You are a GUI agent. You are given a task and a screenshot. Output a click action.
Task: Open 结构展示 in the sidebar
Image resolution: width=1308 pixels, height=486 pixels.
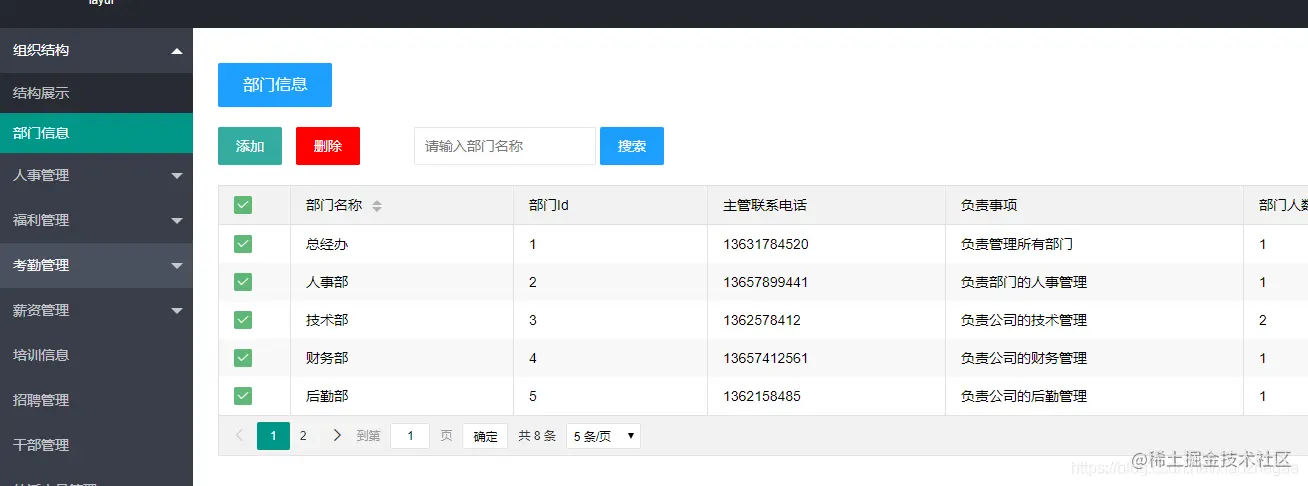tap(96, 93)
